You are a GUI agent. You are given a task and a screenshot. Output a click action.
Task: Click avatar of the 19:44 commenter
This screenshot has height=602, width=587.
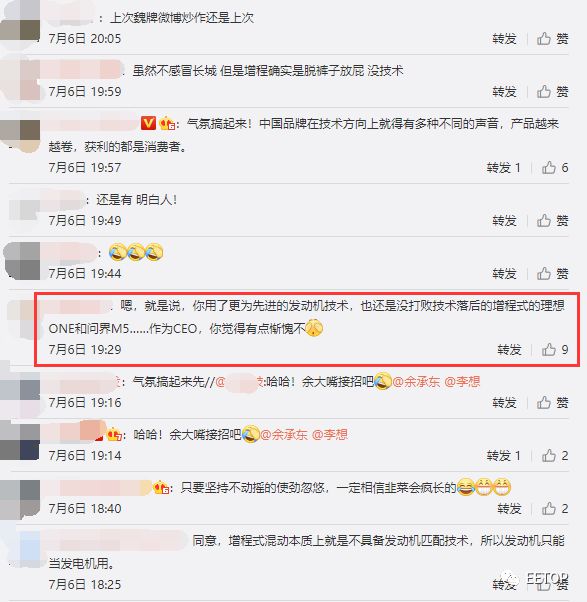[x=21, y=261]
